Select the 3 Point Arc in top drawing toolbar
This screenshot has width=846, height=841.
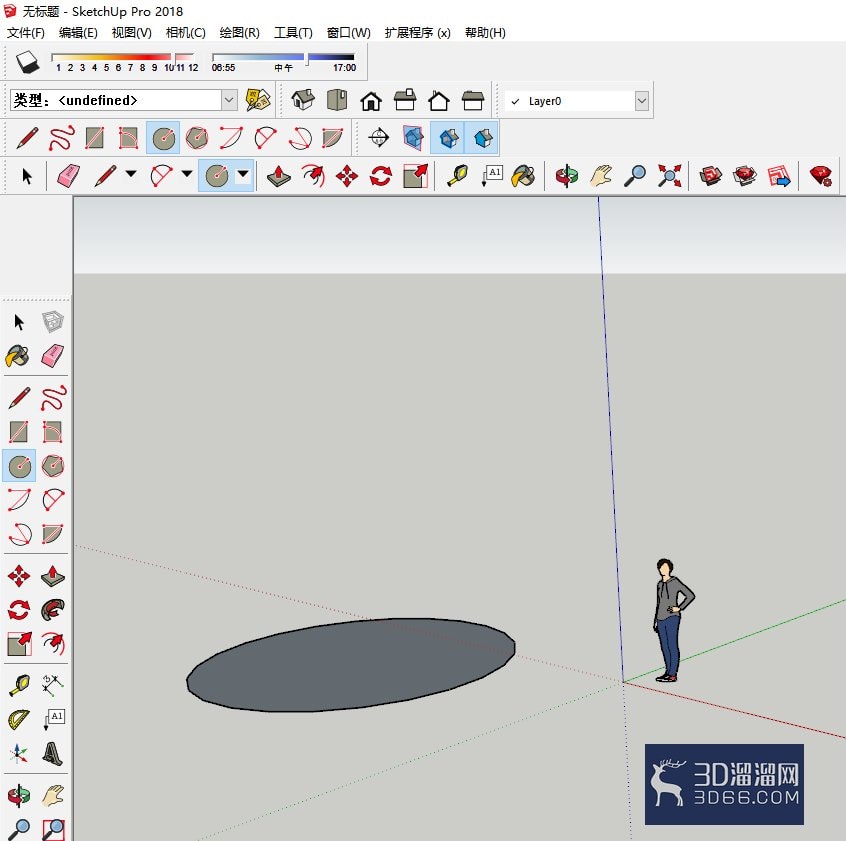tap(299, 138)
